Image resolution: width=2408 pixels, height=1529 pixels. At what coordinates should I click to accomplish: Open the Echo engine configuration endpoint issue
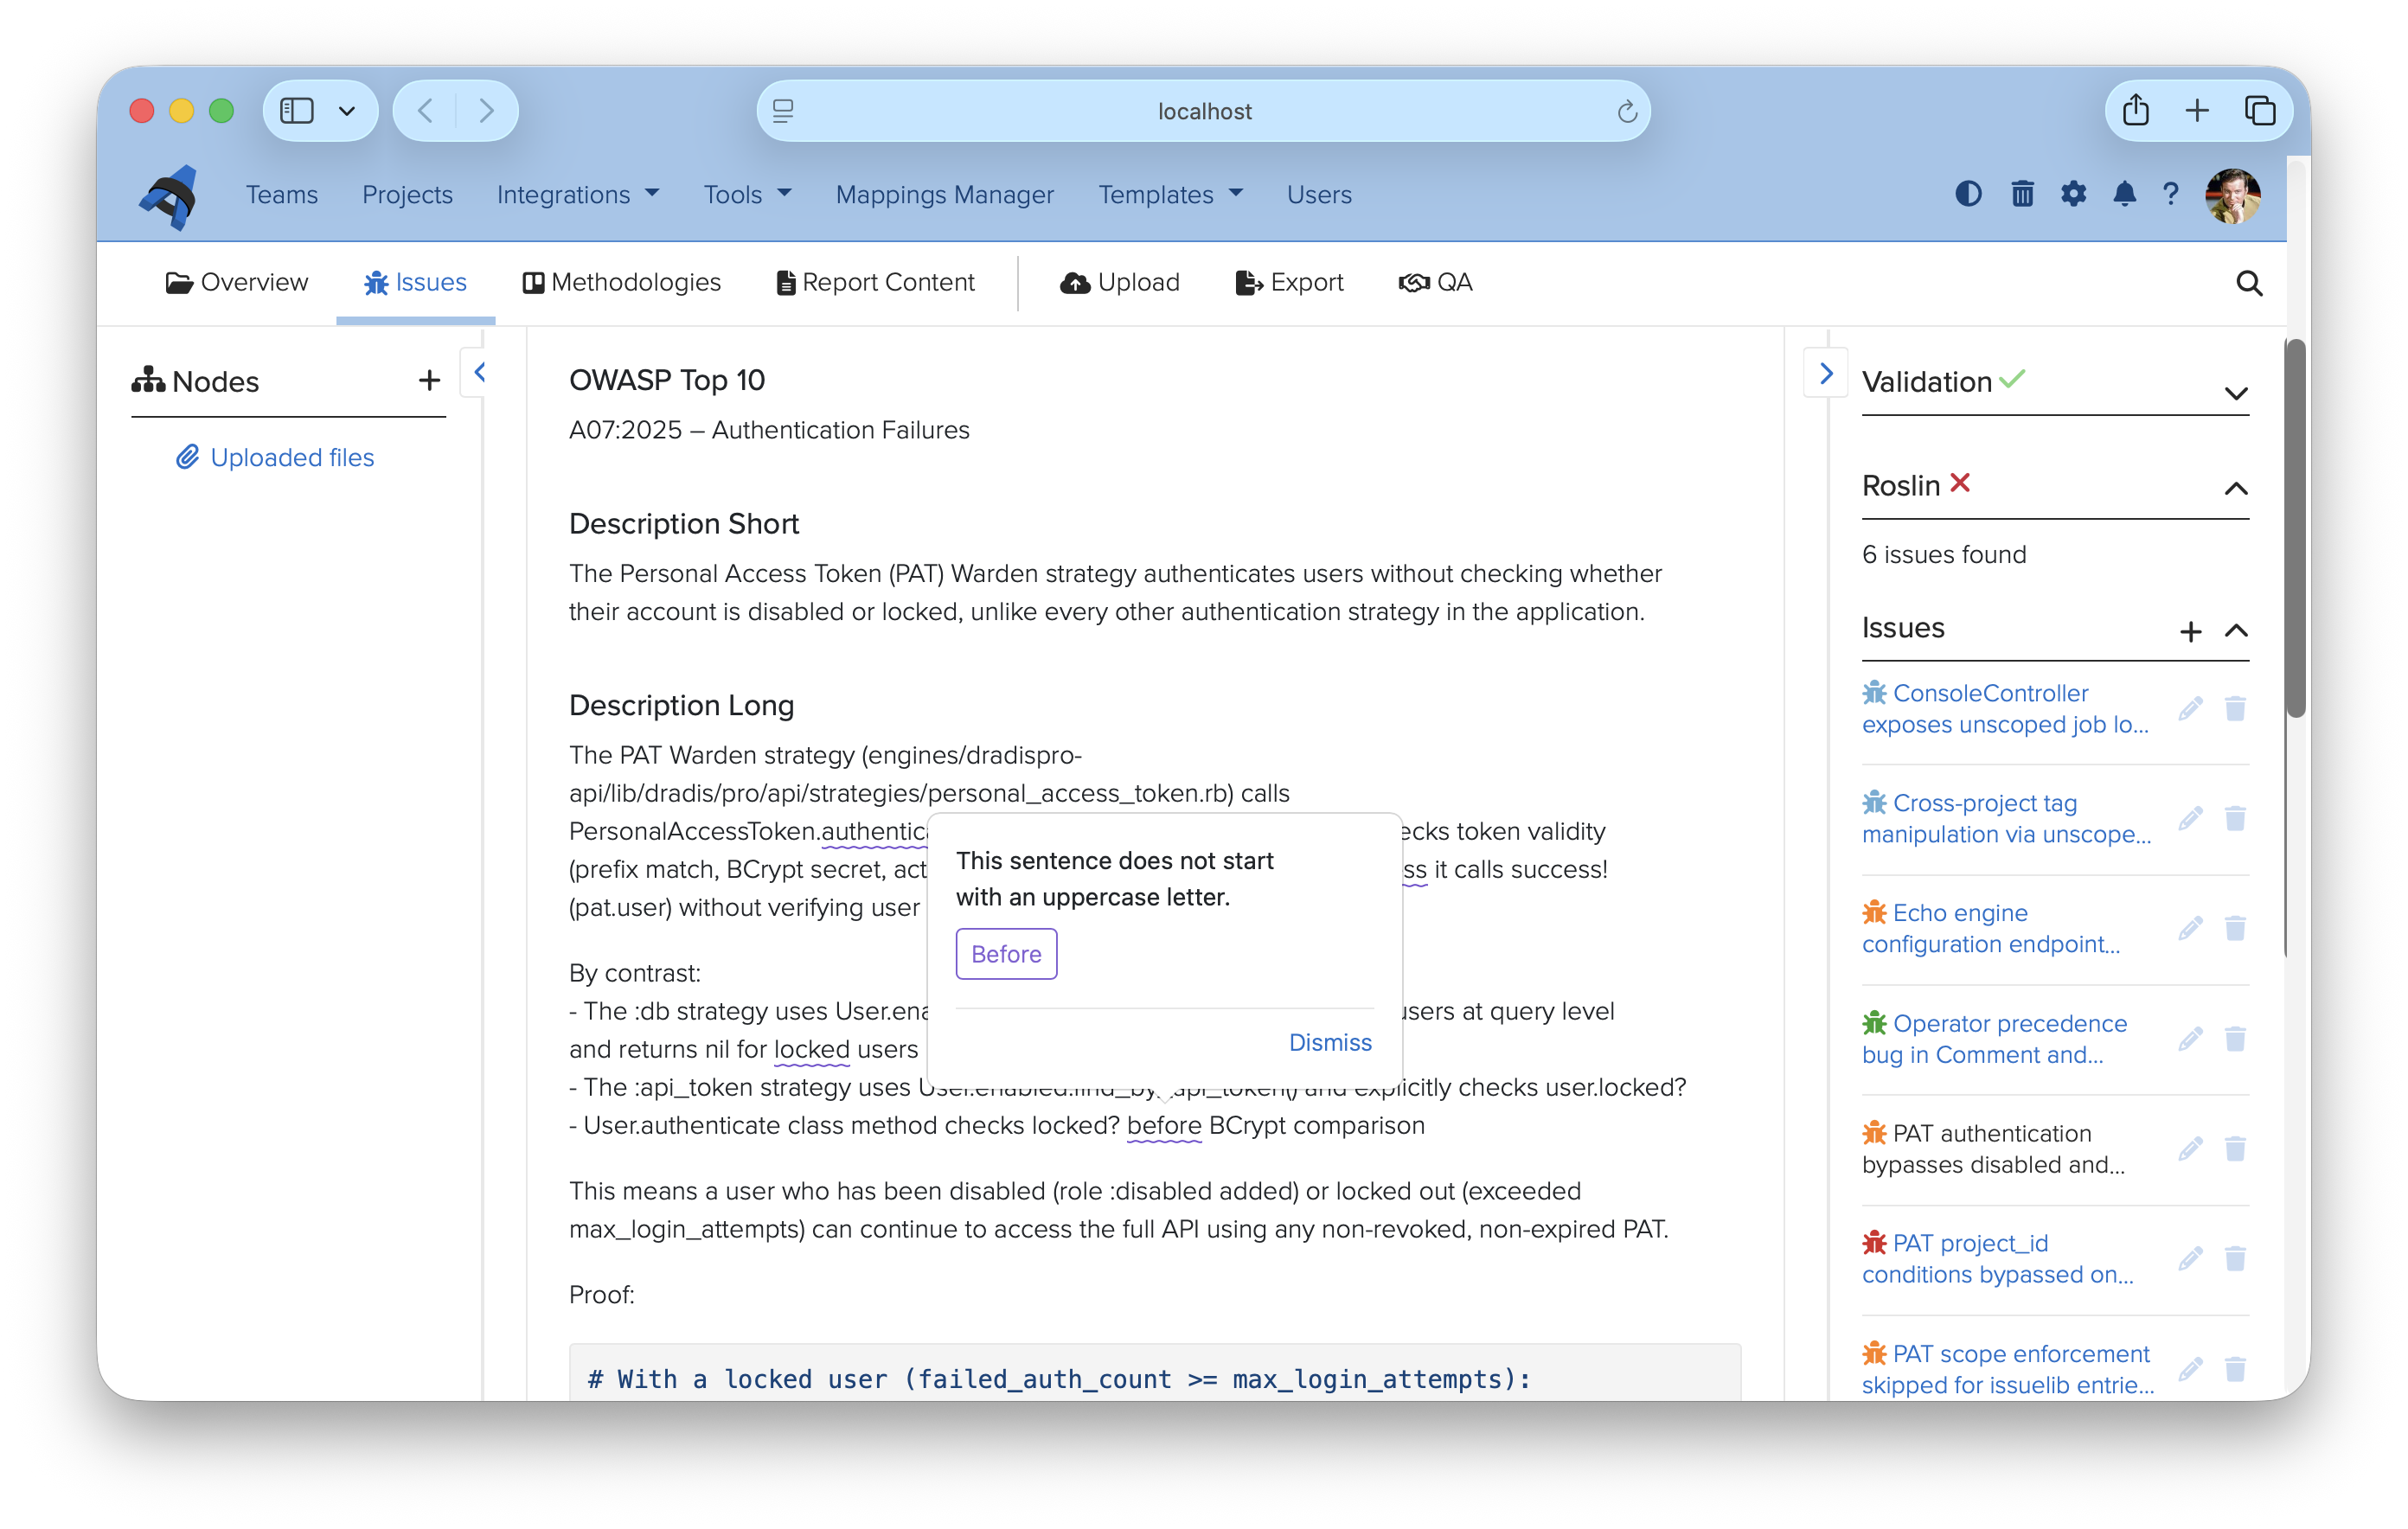click(x=1991, y=929)
